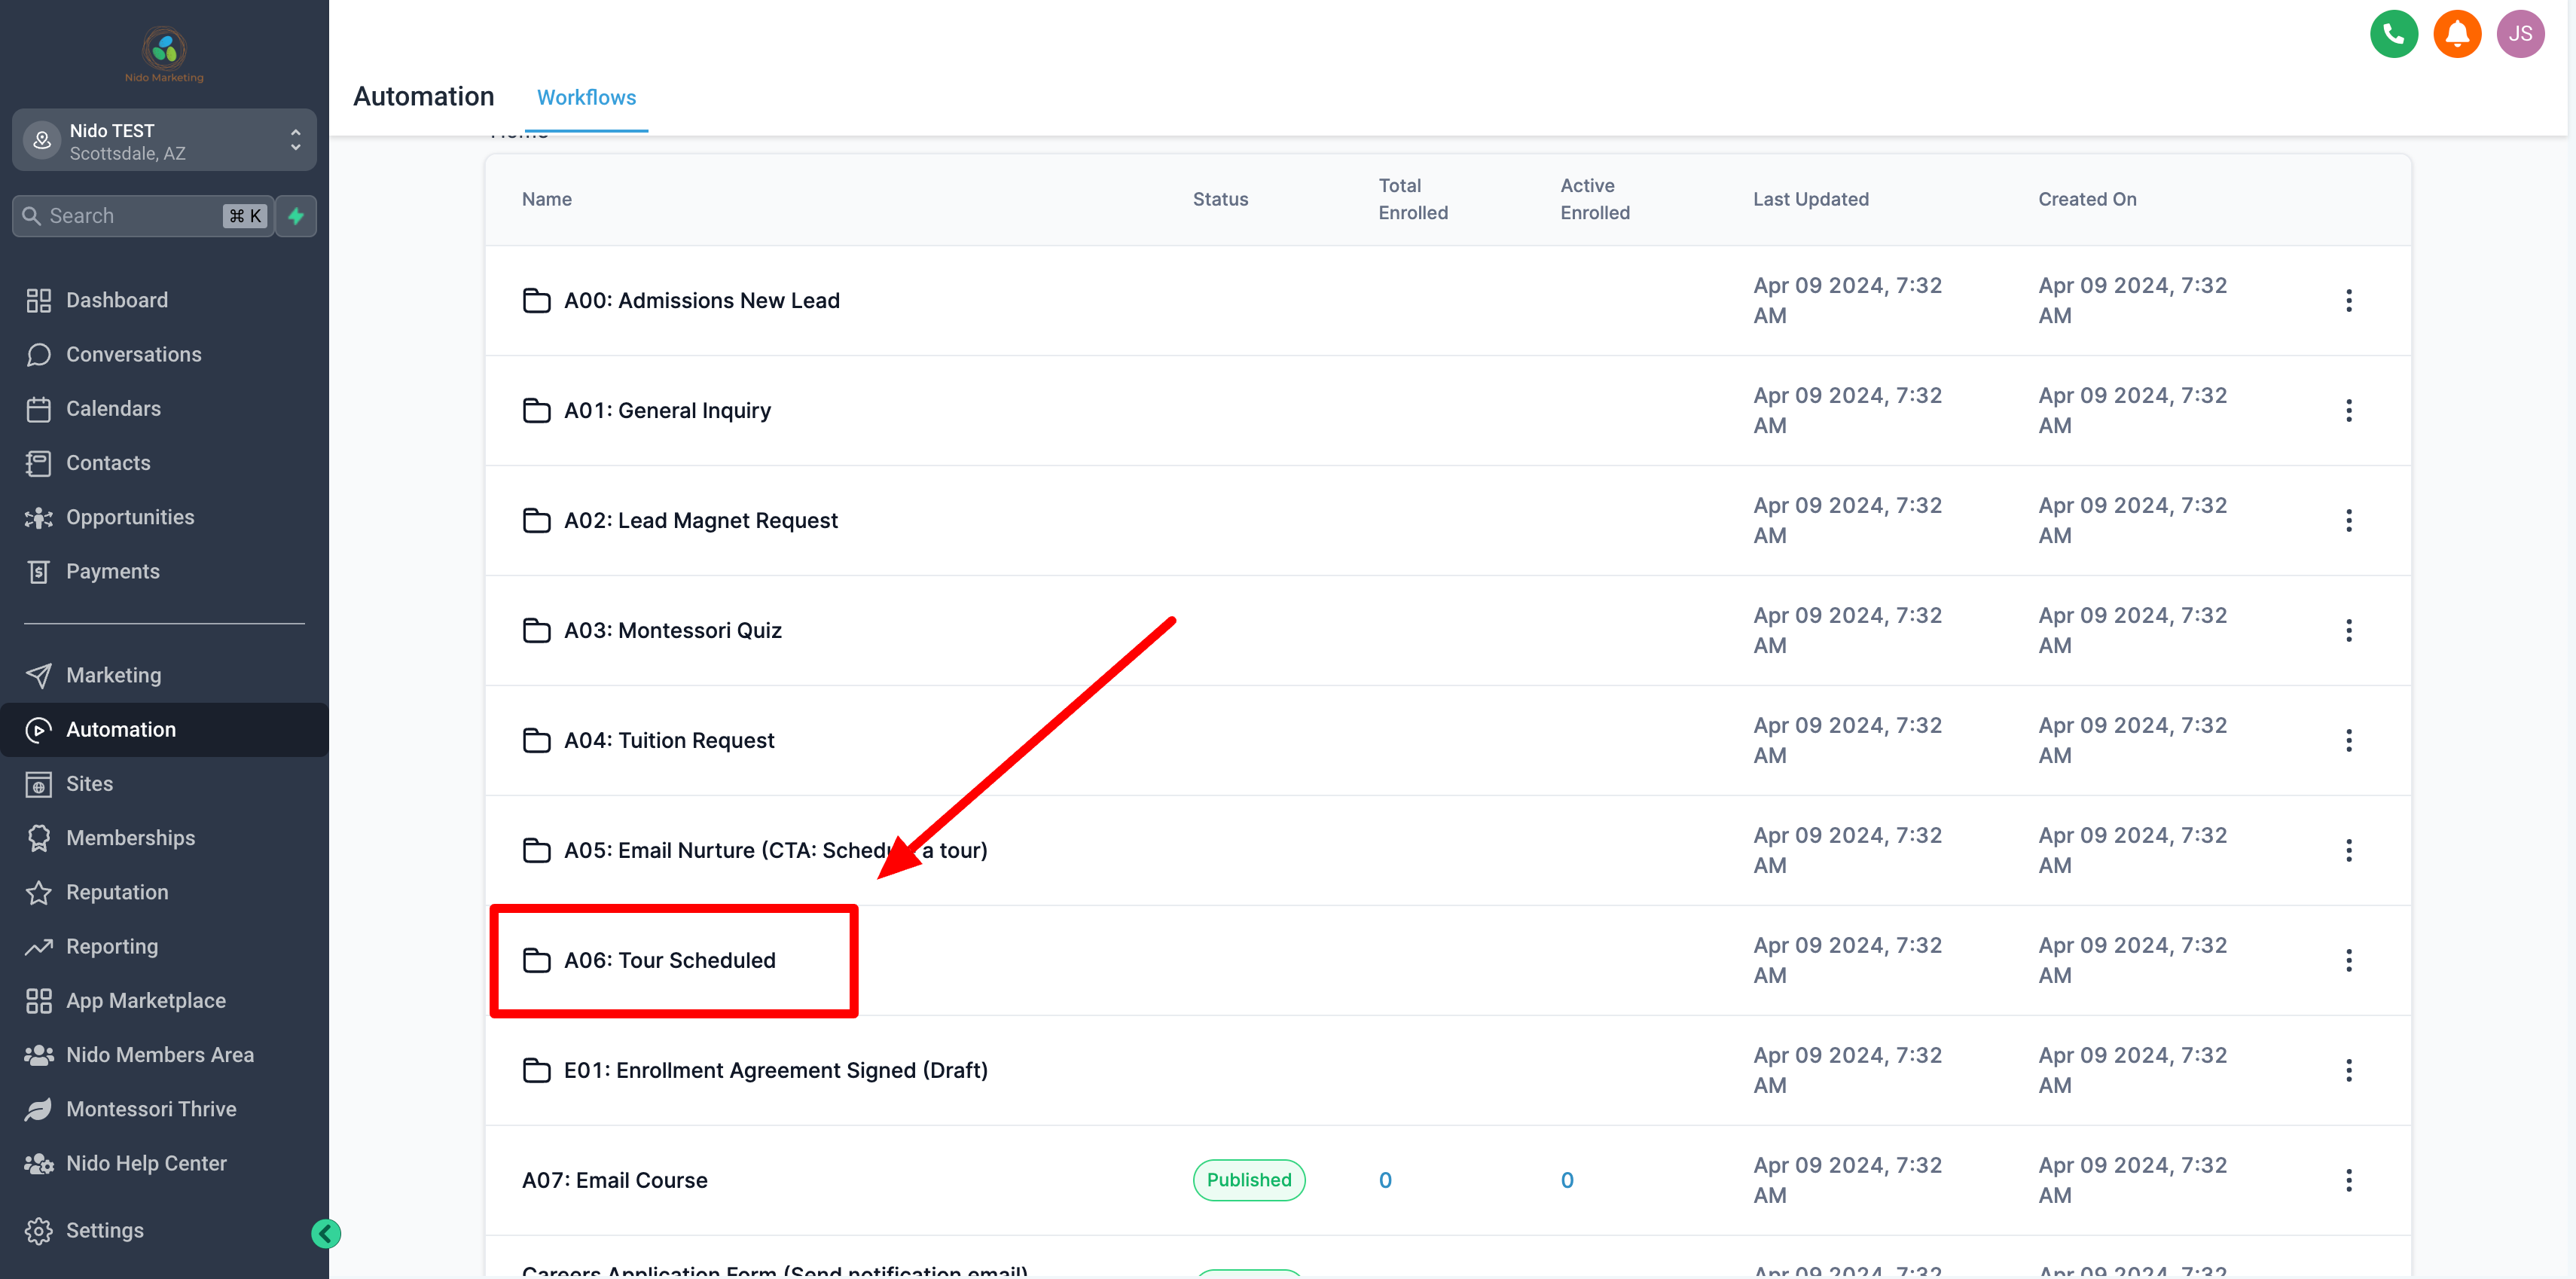Screen dimensions: 2576x1279
Task: Open the A02: Lead Magnet Request folder icon
Action: pyautogui.click(x=537, y=520)
